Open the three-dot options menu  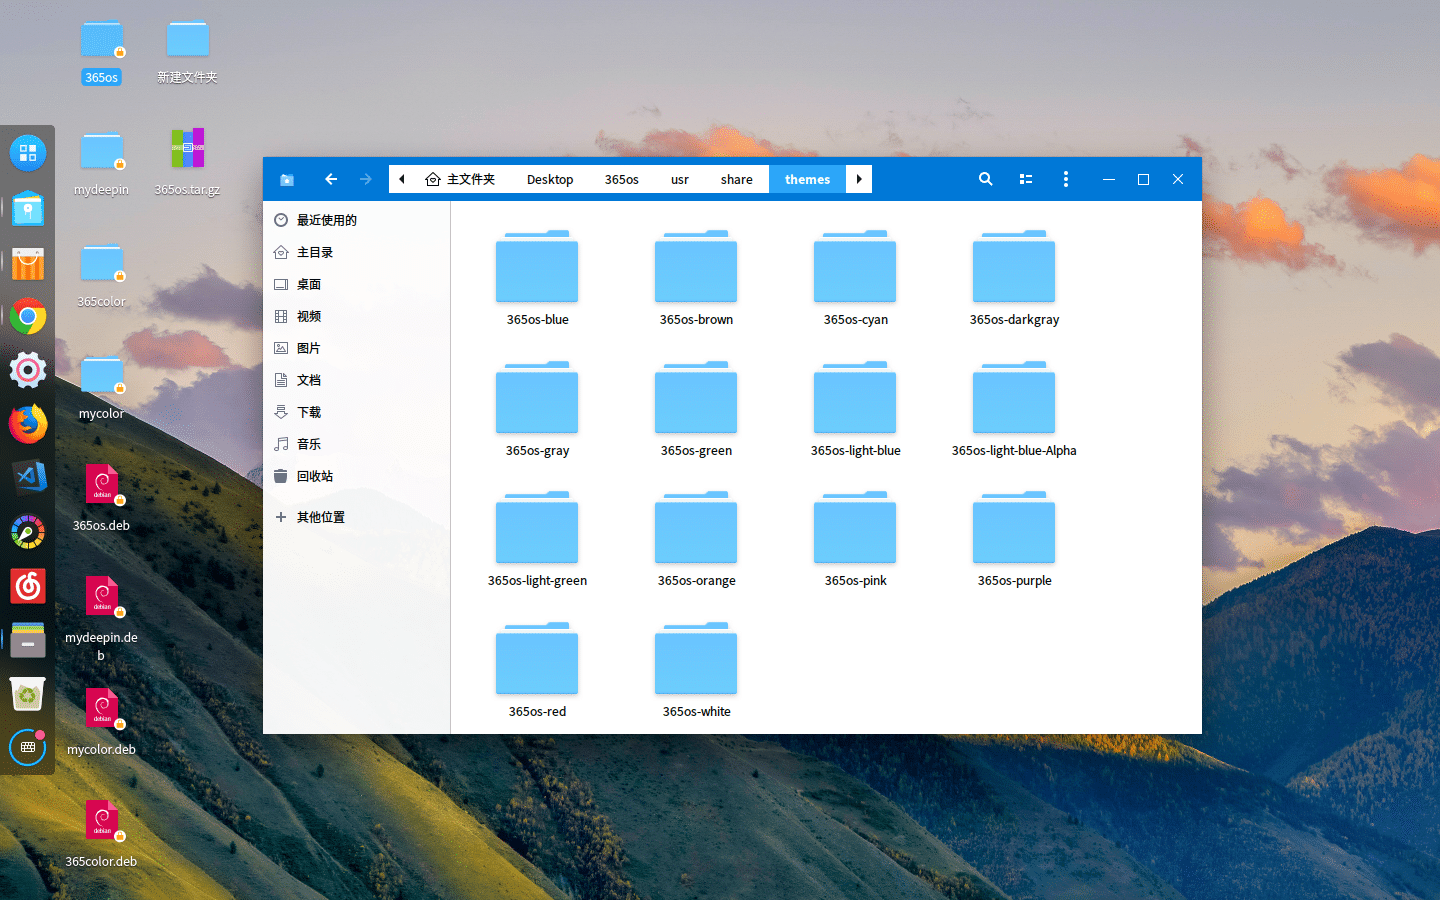pos(1066,179)
